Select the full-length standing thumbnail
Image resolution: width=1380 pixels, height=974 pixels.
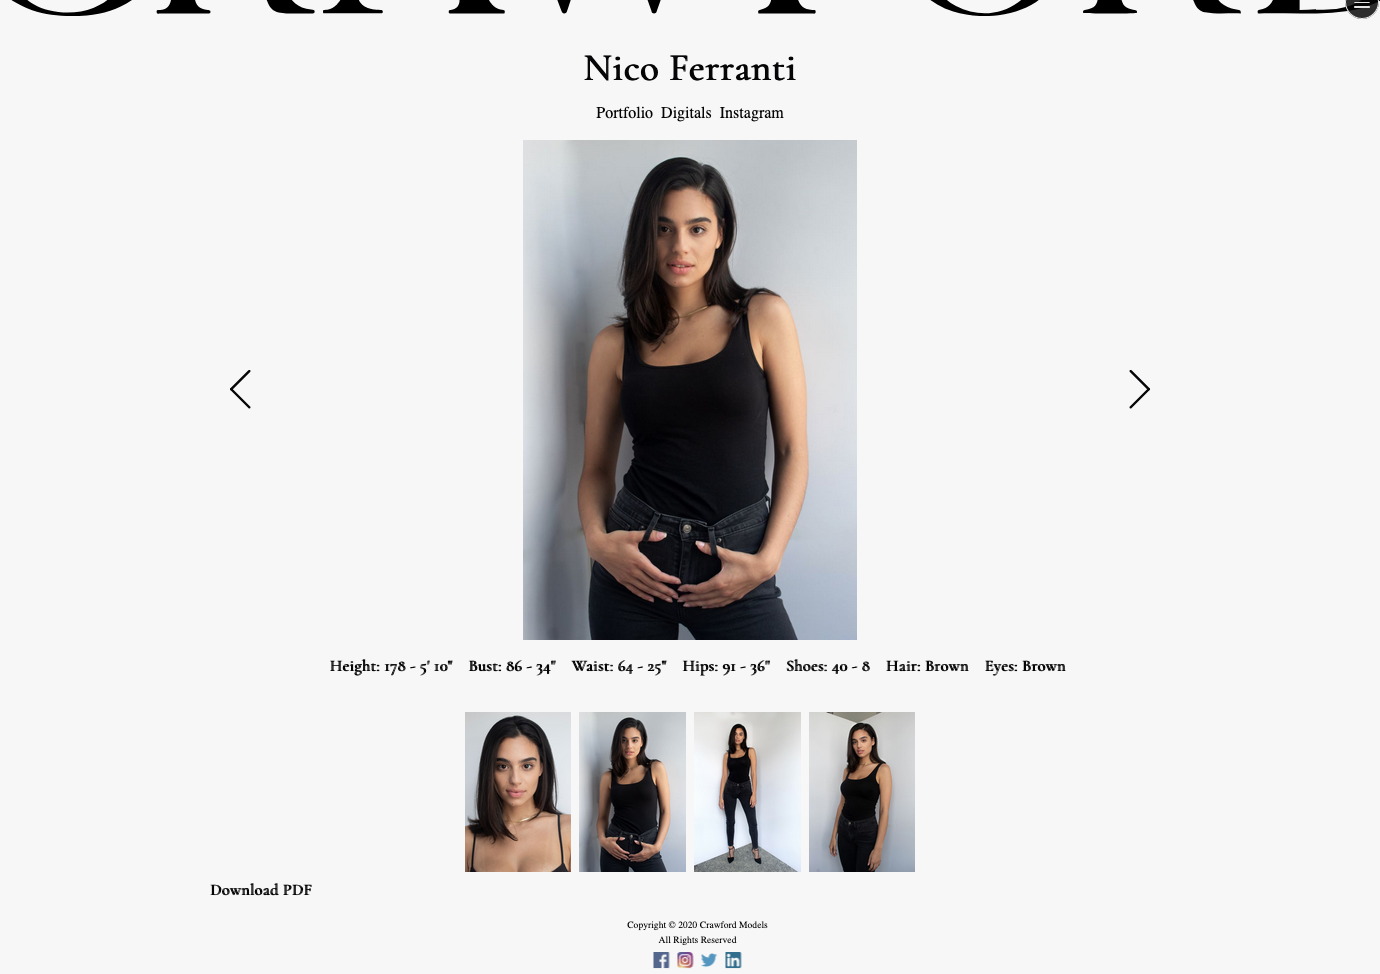(x=747, y=792)
